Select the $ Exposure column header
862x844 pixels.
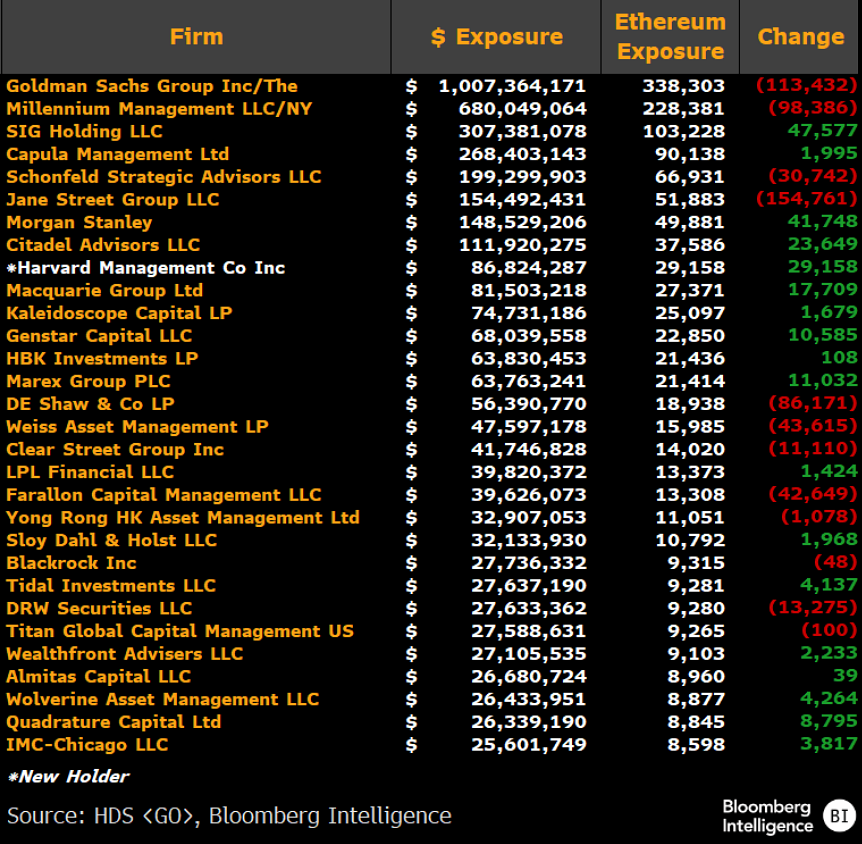pyautogui.click(x=496, y=37)
